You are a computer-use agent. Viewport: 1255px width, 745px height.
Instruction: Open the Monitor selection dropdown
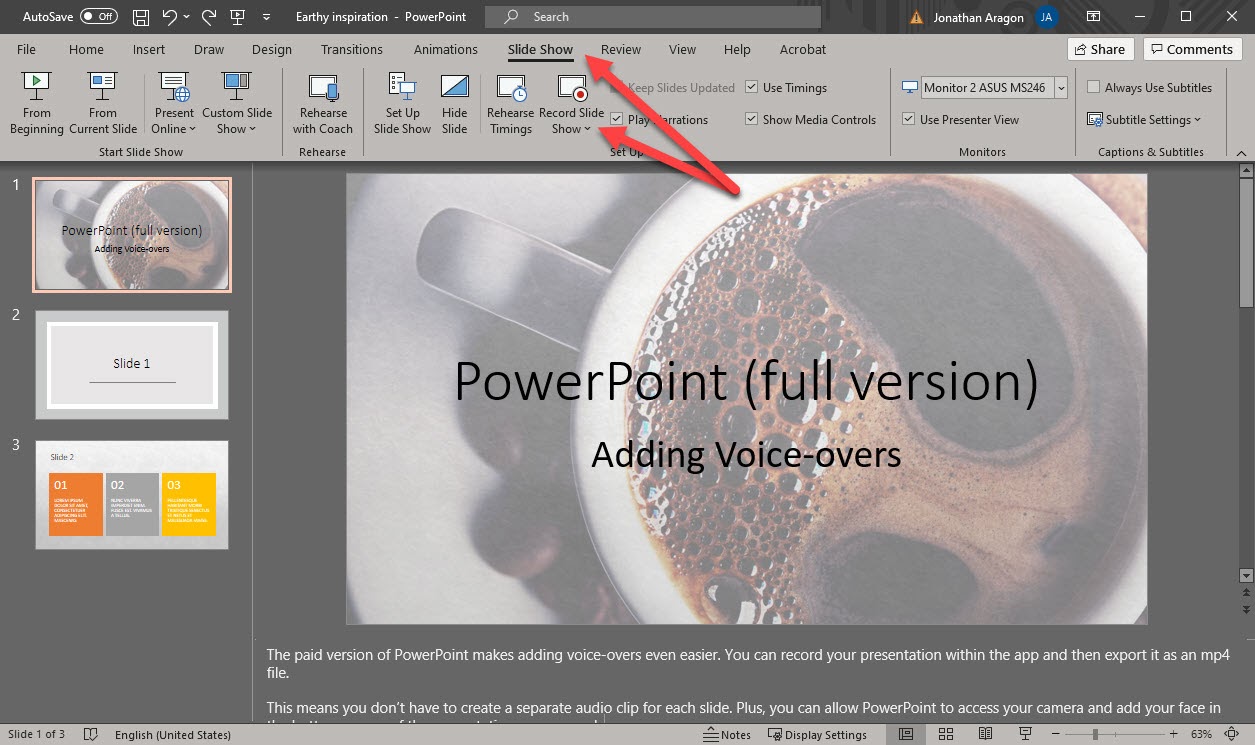[x=1063, y=87]
